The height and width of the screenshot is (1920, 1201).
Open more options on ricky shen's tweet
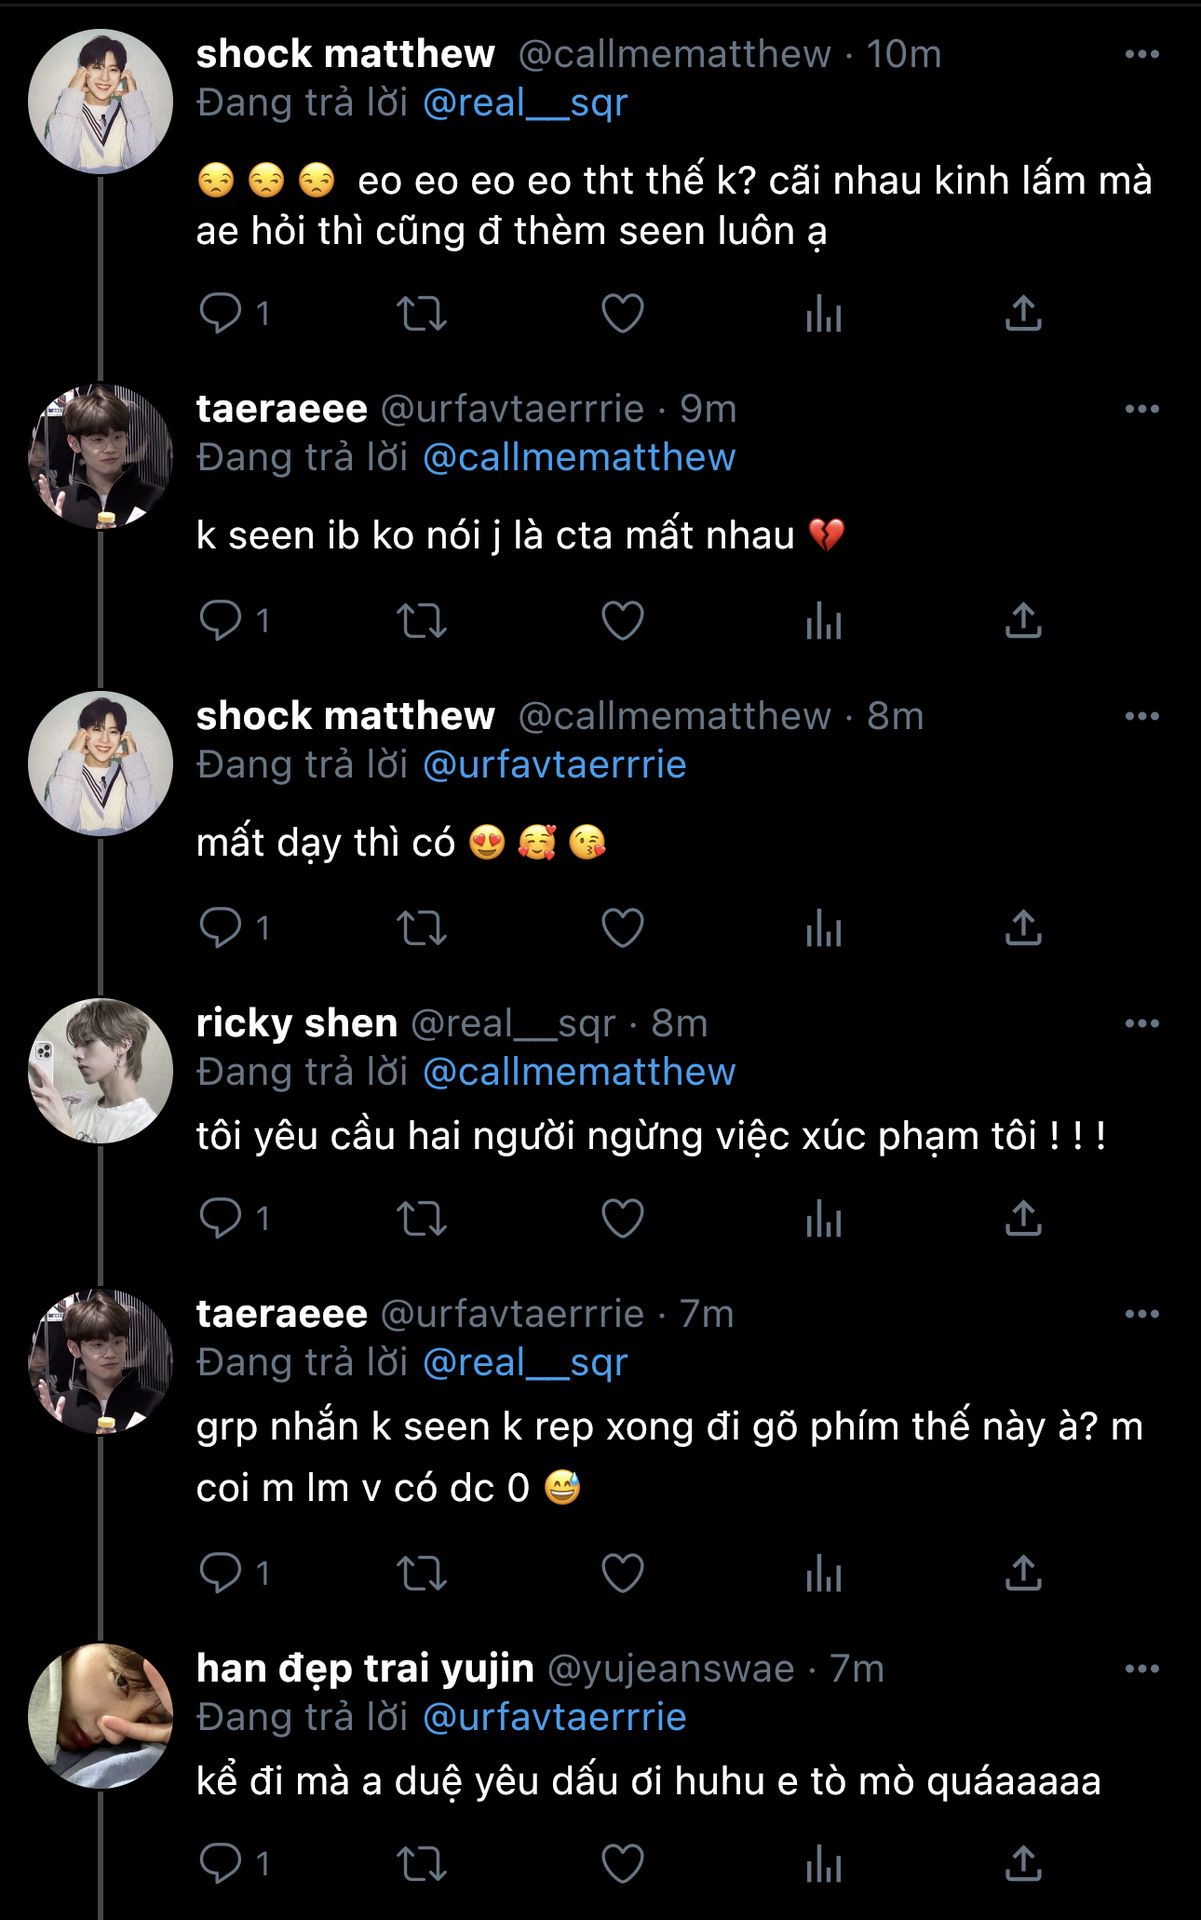click(x=1142, y=1023)
